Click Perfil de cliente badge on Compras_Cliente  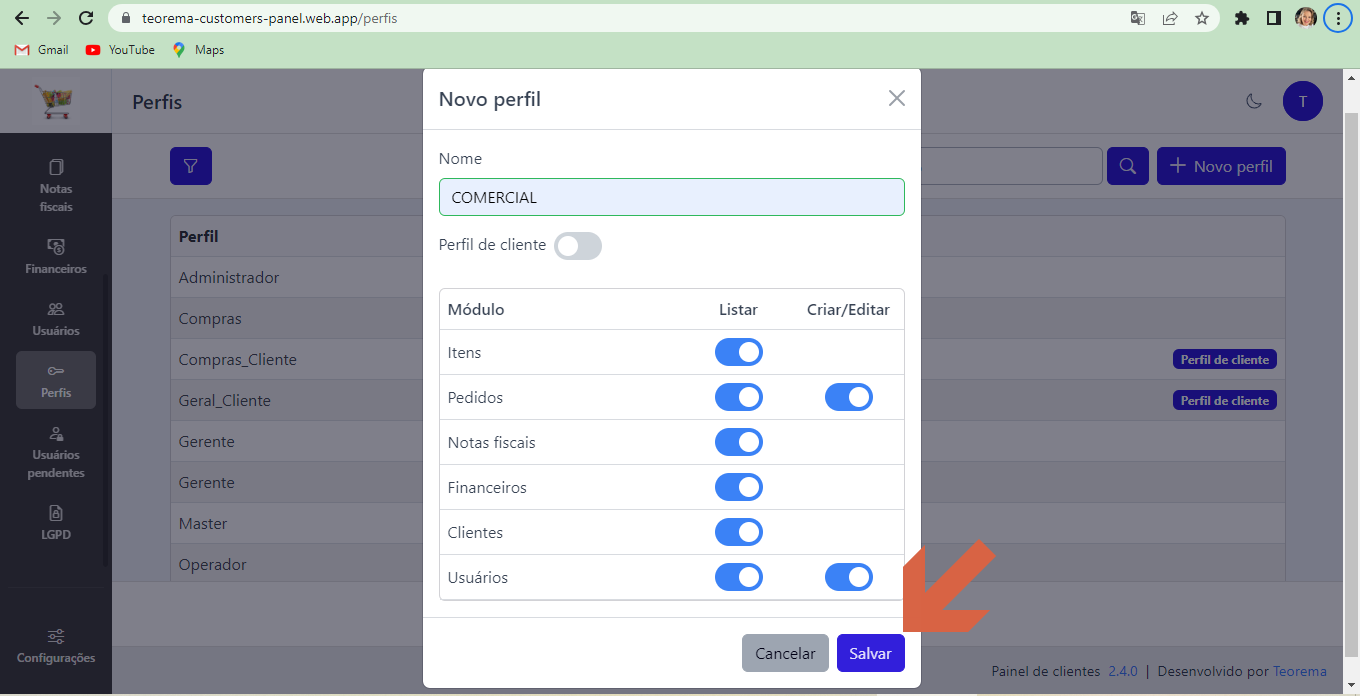pyautogui.click(x=1225, y=359)
